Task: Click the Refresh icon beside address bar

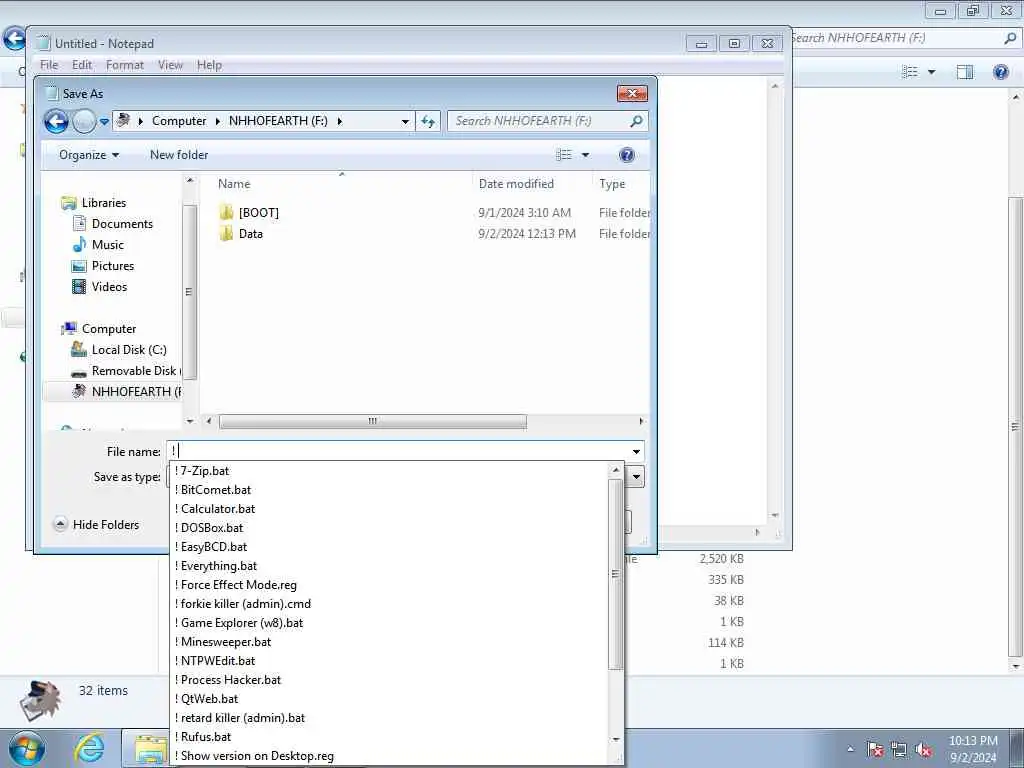Action: tap(428, 121)
